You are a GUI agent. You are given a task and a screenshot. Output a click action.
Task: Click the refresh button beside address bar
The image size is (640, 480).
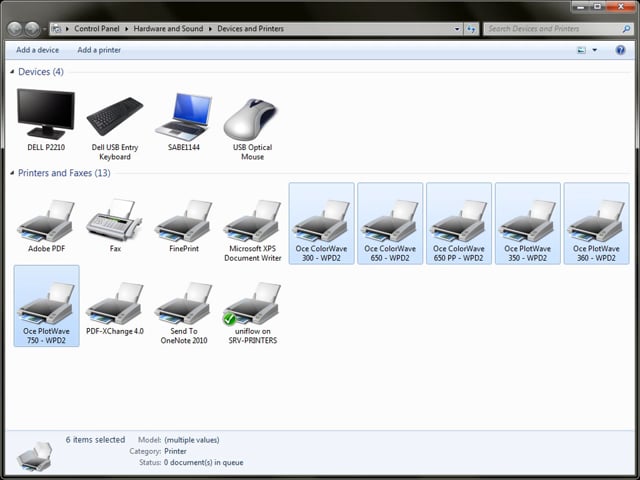471,29
